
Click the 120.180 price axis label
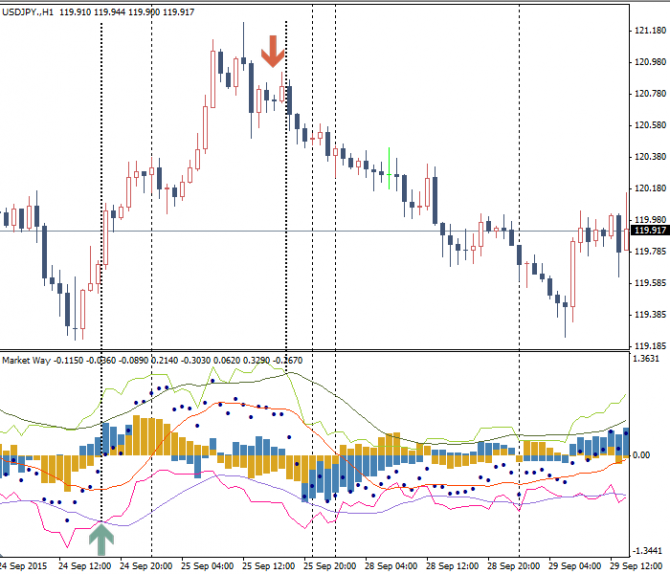click(x=650, y=188)
